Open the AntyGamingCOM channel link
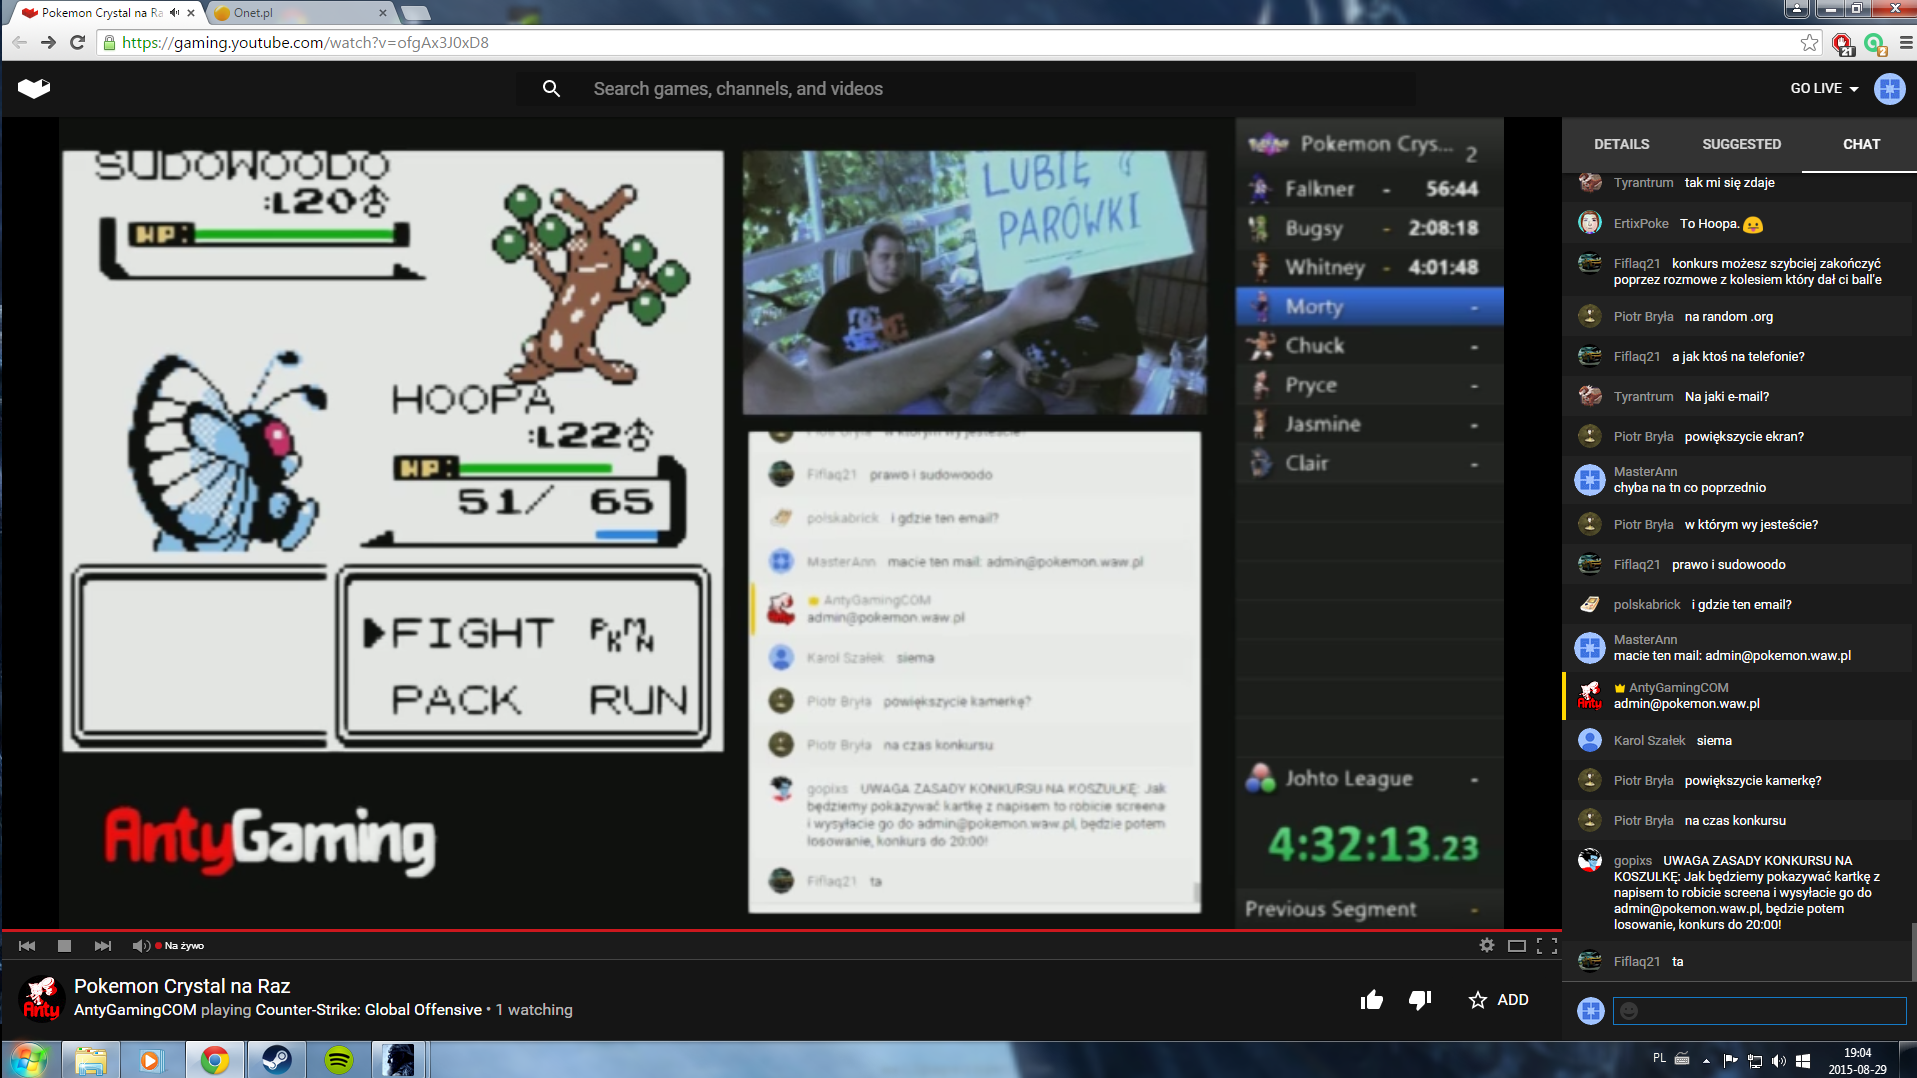This screenshot has height=1078, width=1917. click(x=135, y=1010)
